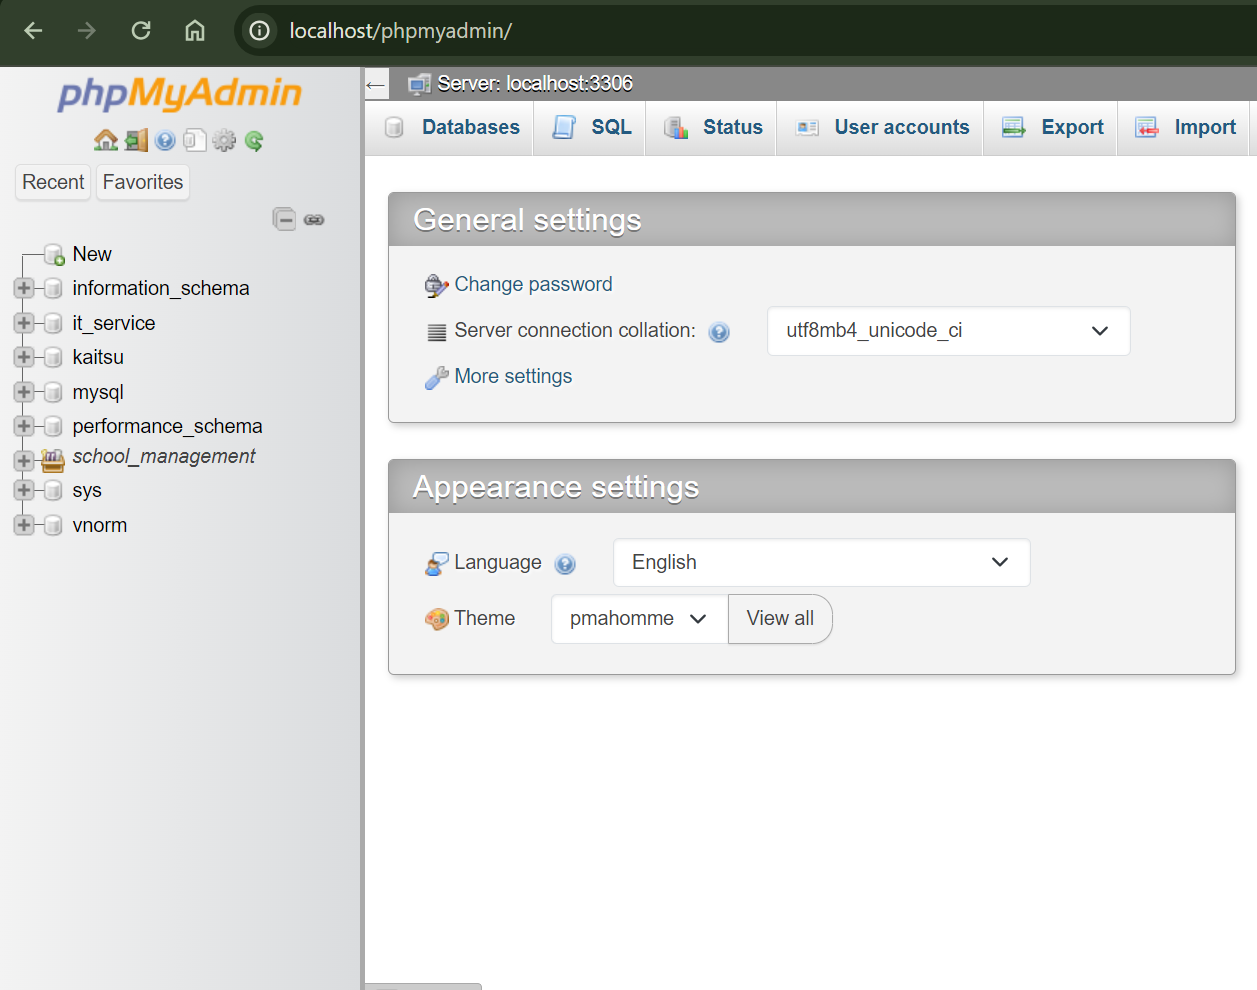Open the User accounts tab
1257x990 pixels.
(x=881, y=128)
